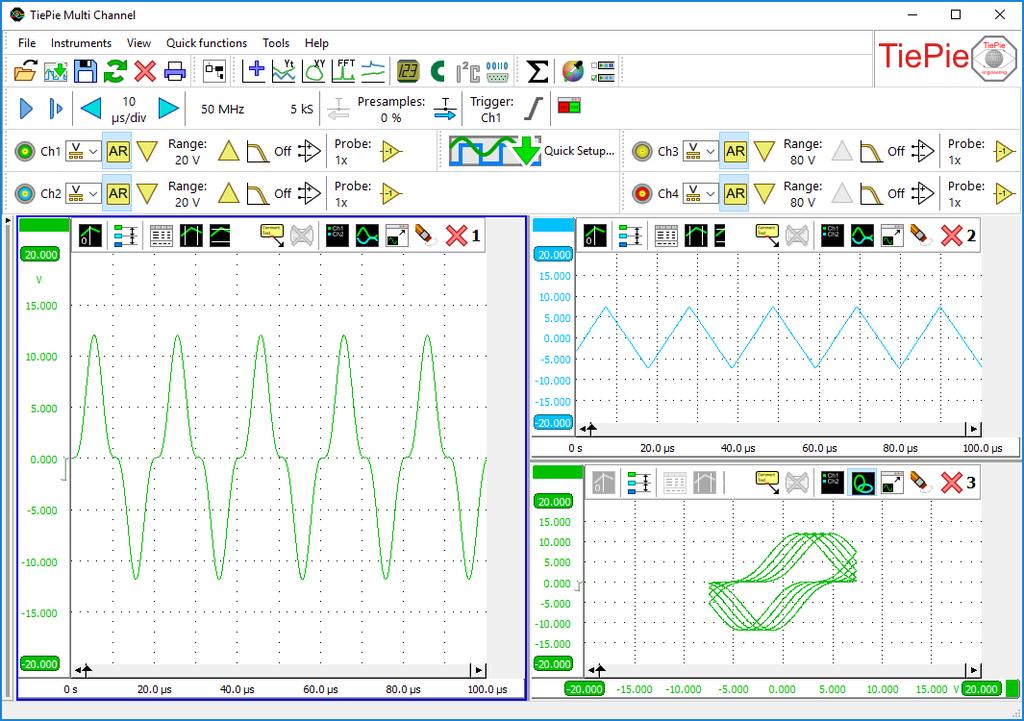Viewport: 1024px width, 721px height.
Task: Decrease time base with left arrow
Action: 91,108
